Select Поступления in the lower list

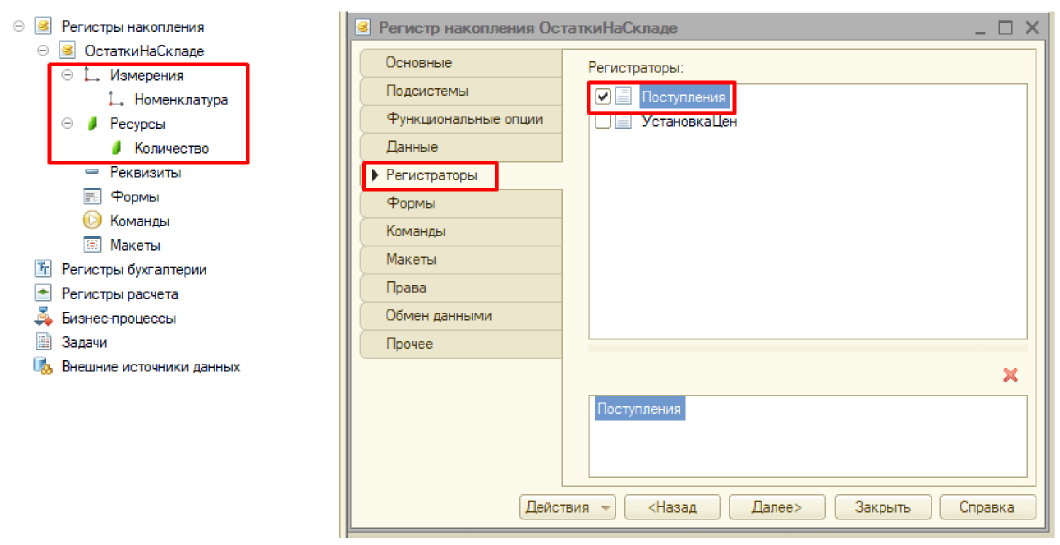[x=639, y=408]
